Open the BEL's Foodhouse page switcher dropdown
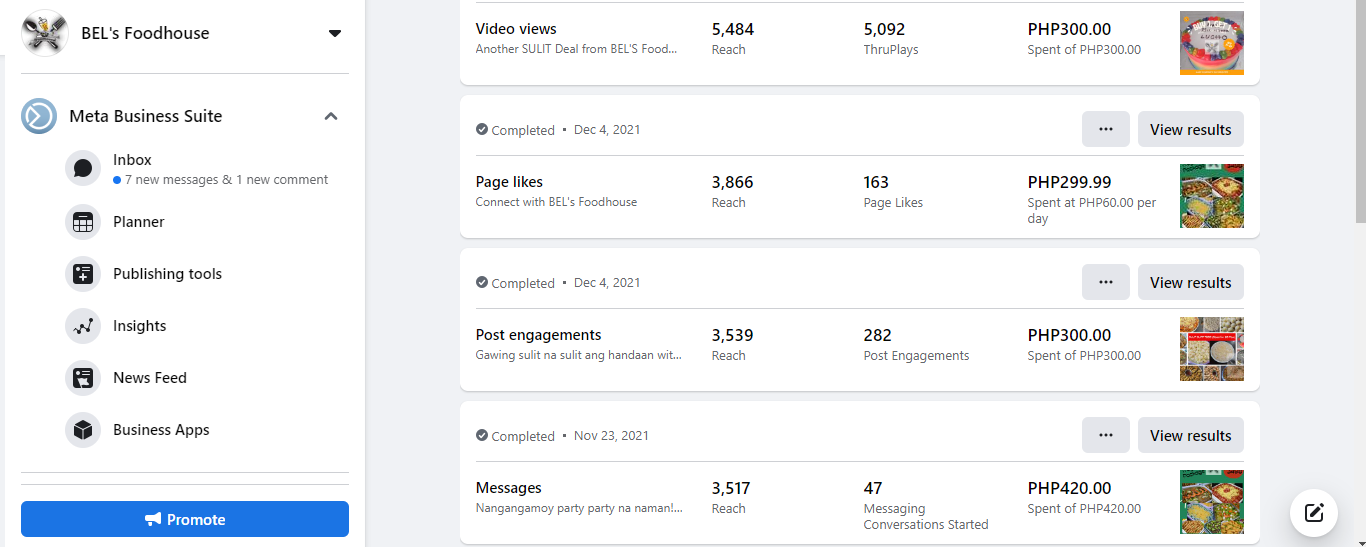The width and height of the screenshot is (1366, 547). tap(334, 33)
